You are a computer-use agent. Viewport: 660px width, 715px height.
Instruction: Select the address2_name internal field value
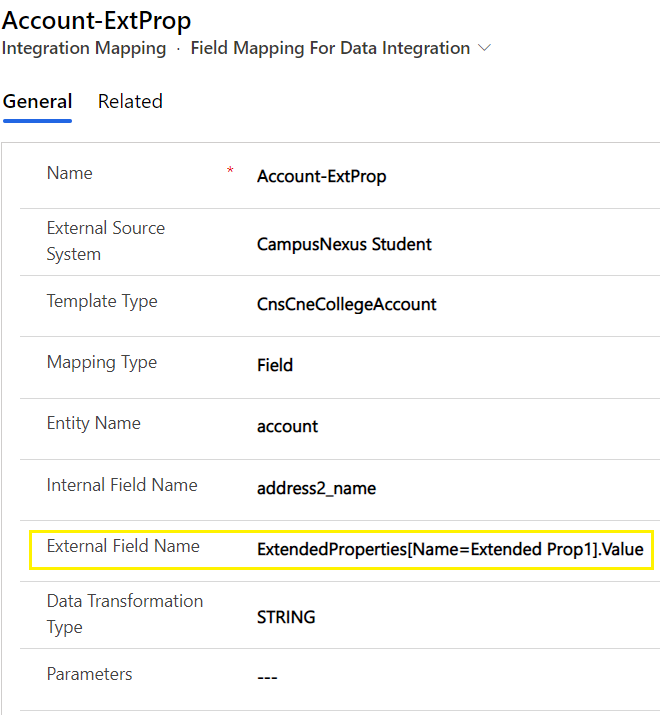pyautogui.click(x=316, y=488)
